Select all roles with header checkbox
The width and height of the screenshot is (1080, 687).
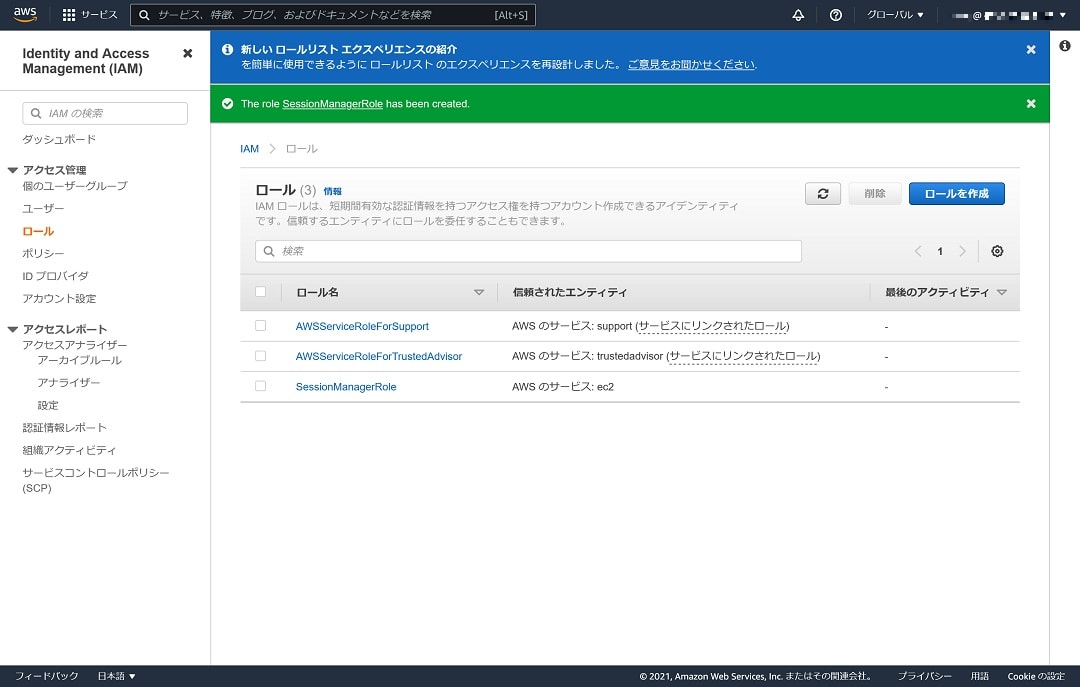260,291
